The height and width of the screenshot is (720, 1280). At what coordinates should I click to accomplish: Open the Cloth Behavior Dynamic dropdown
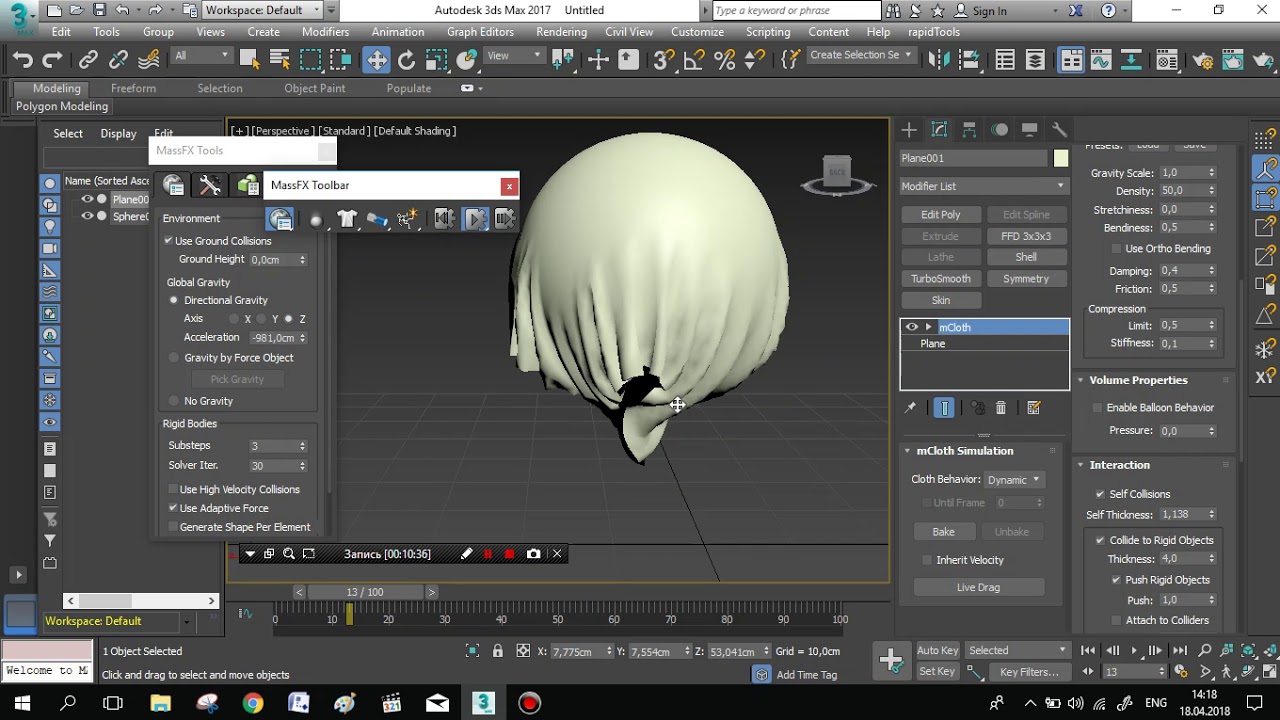(x=1014, y=480)
